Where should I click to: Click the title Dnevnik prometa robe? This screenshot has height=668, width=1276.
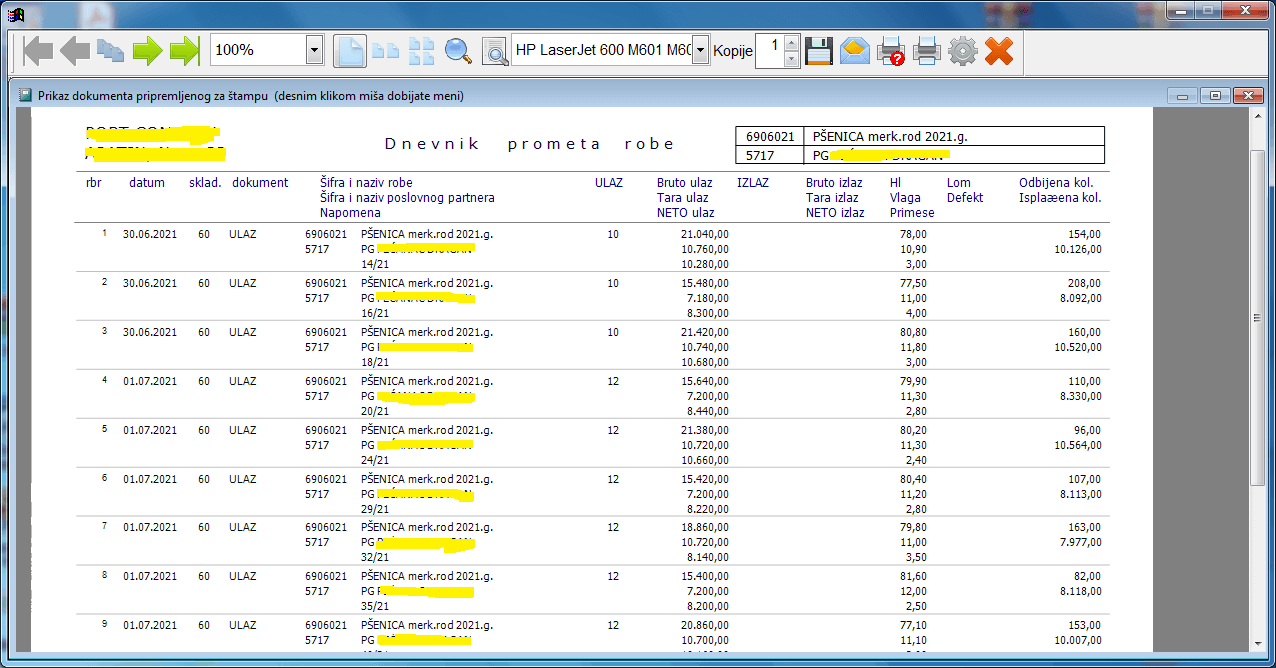tap(529, 143)
